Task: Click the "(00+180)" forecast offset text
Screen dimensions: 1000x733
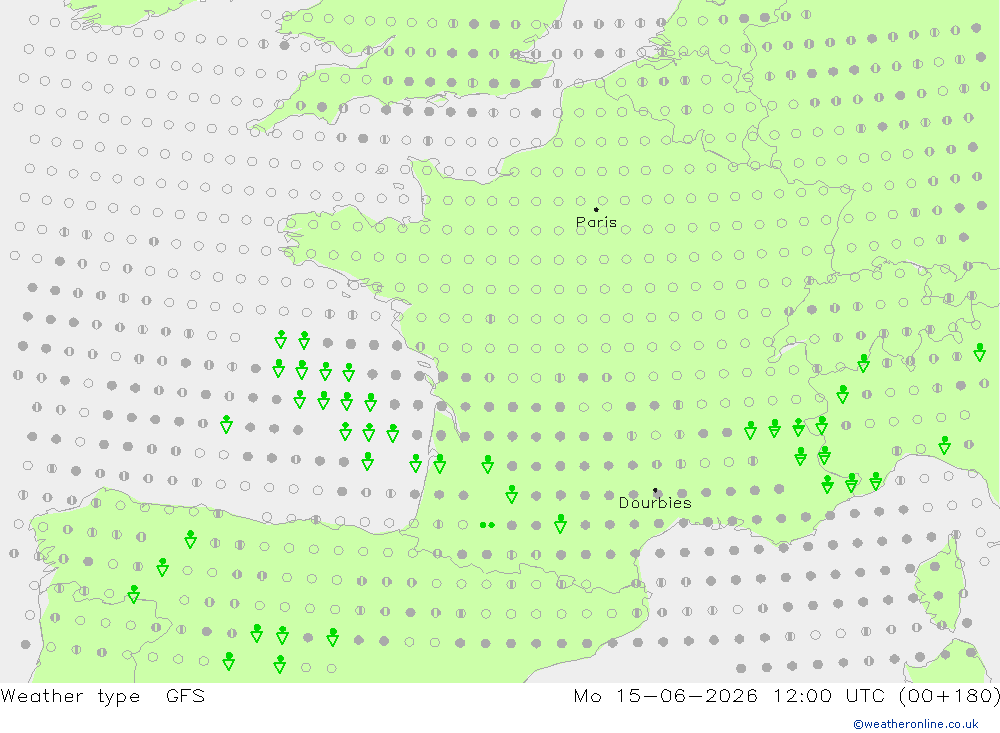Action: pyautogui.click(x=949, y=695)
